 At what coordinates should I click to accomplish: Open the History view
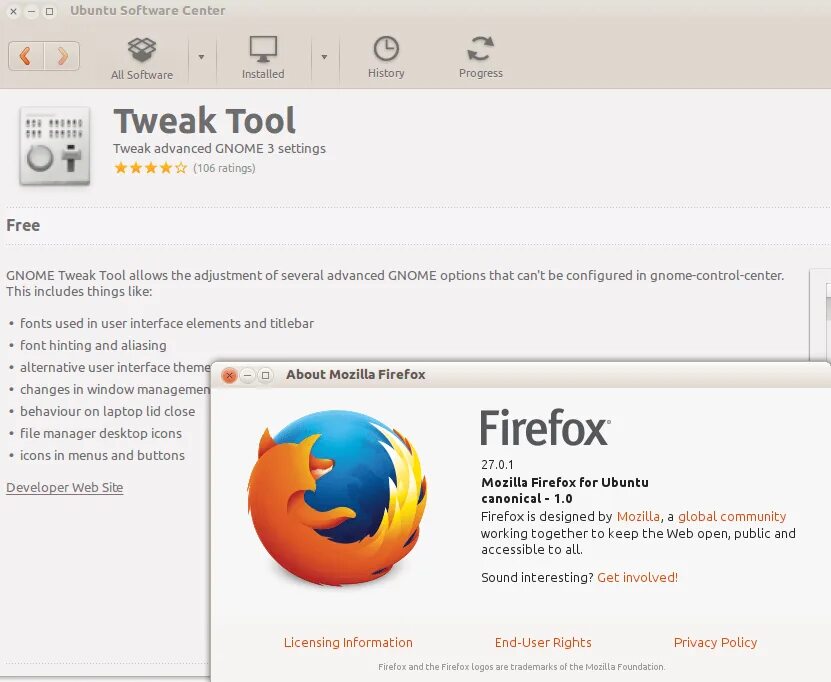(x=386, y=58)
